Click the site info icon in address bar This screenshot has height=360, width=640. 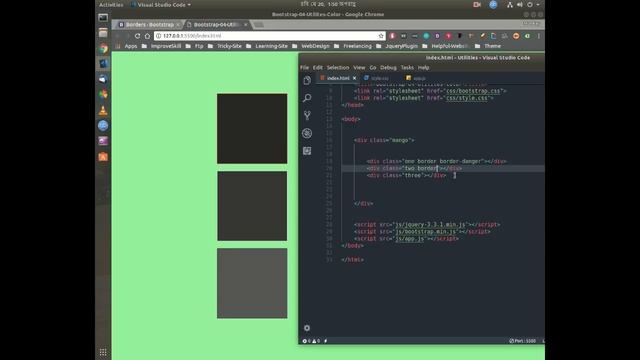159,36
